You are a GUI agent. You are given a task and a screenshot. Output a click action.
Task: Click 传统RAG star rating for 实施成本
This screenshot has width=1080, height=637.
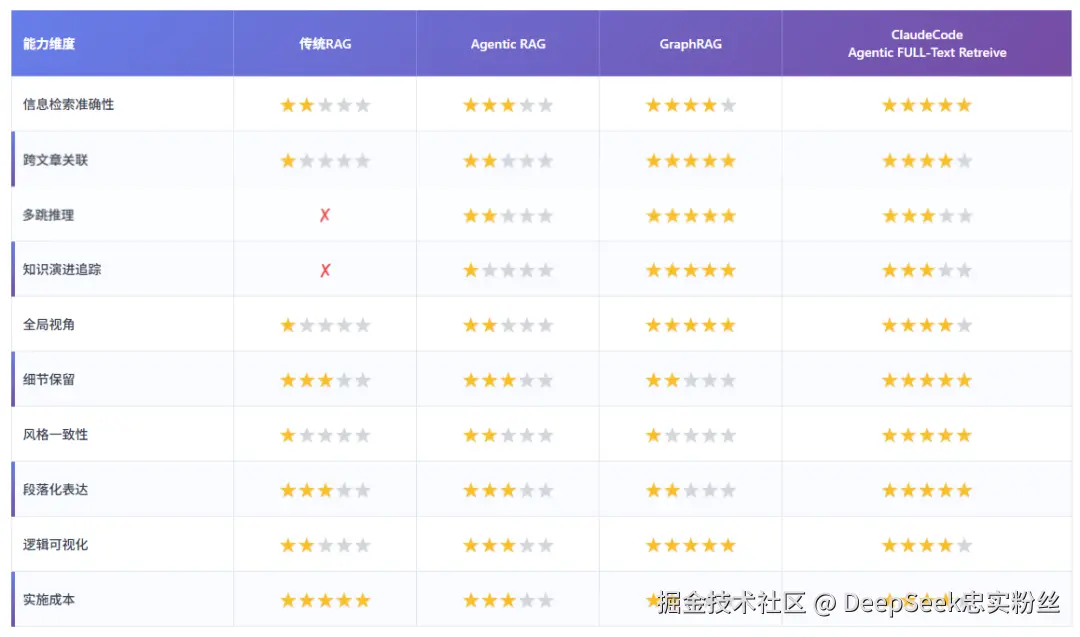coord(325,601)
